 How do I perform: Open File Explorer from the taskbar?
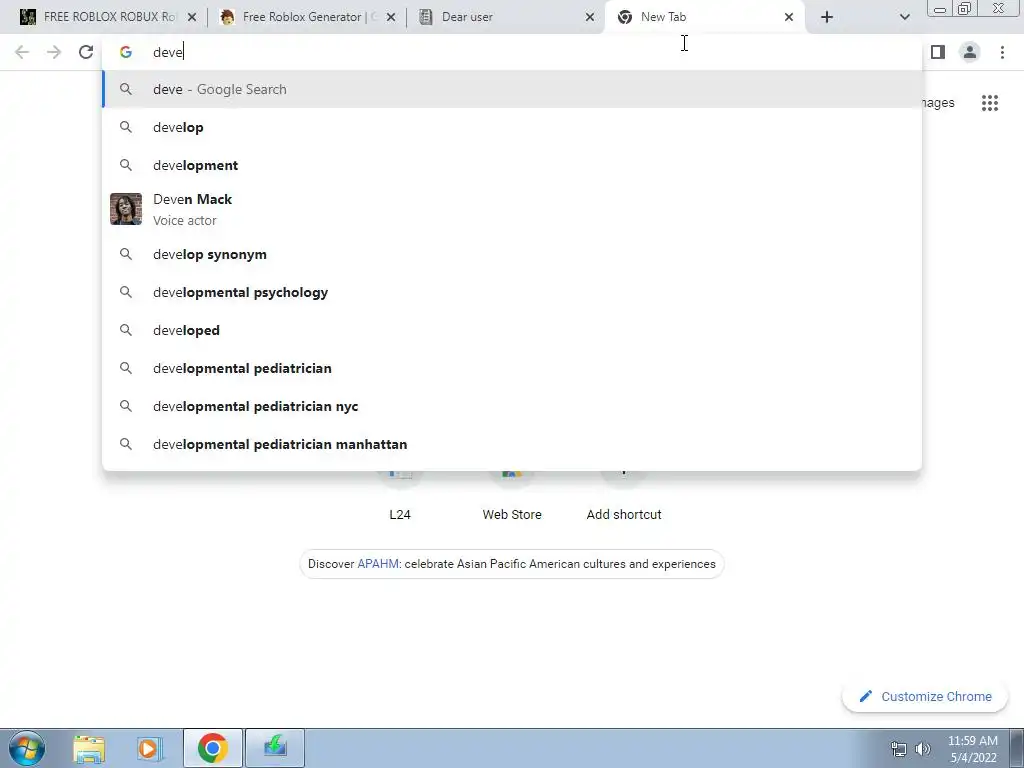(89, 748)
